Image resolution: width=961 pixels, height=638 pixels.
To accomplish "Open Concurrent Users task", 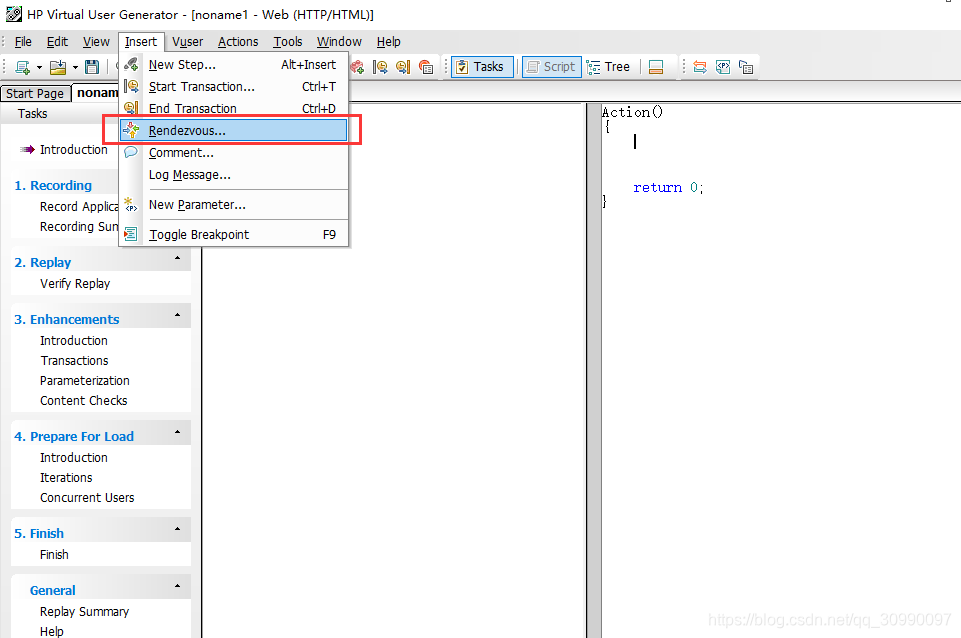I will pyautogui.click(x=88, y=498).
